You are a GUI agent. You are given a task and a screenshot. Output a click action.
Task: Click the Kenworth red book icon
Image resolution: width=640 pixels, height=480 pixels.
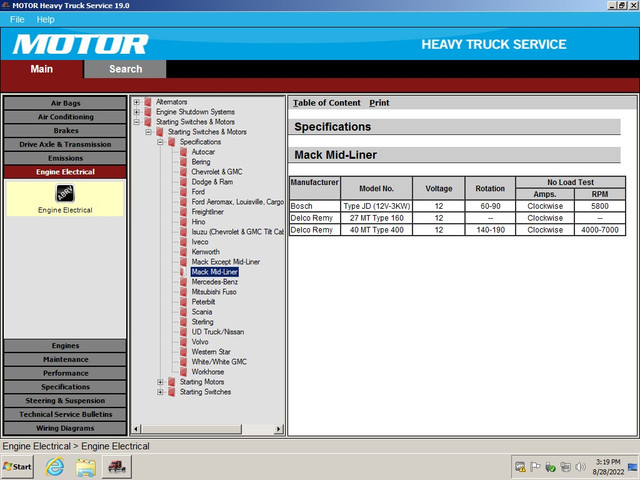click(183, 252)
